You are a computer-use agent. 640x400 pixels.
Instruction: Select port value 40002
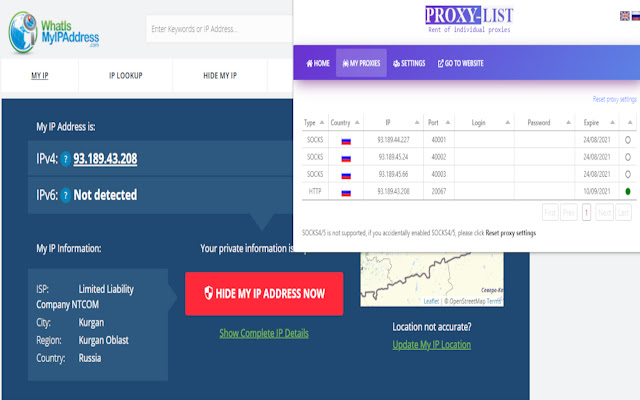(439, 157)
